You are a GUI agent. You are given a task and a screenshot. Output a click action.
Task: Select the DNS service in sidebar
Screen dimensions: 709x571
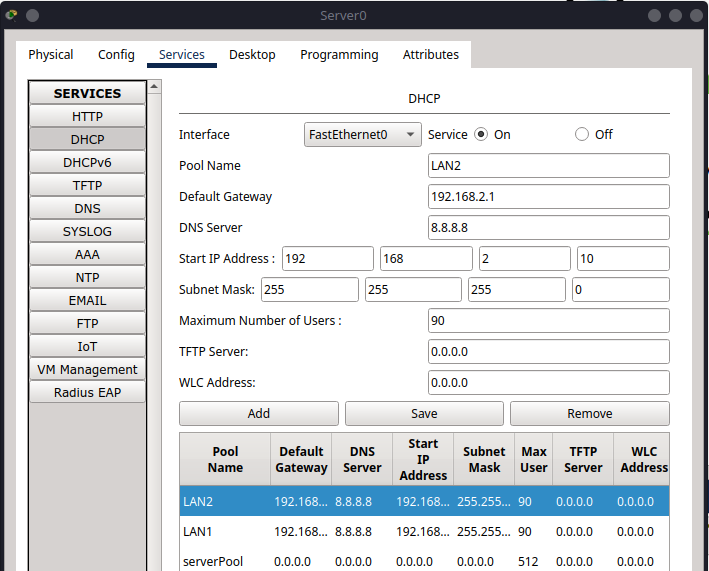click(87, 208)
